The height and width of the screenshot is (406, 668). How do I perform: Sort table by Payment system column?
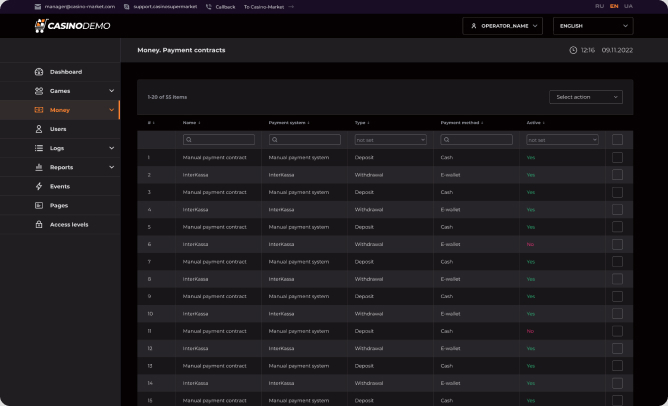coord(291,123)
